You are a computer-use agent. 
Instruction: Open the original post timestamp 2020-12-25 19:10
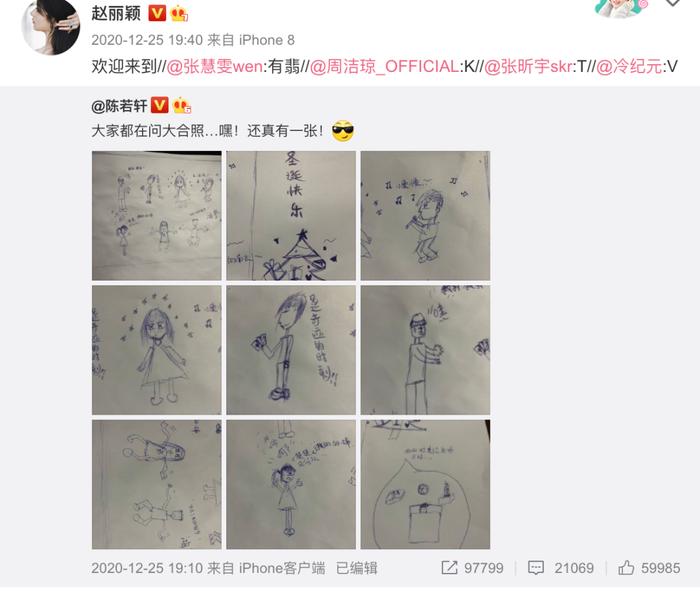147,568
